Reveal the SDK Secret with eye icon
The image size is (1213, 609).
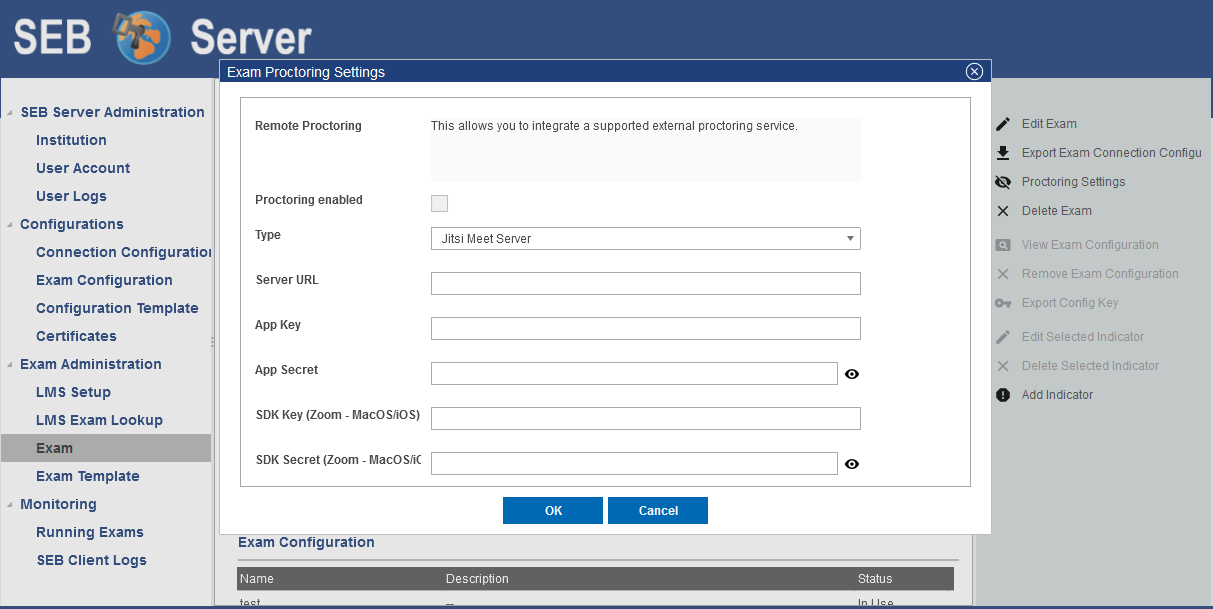(x=852, y=464)
